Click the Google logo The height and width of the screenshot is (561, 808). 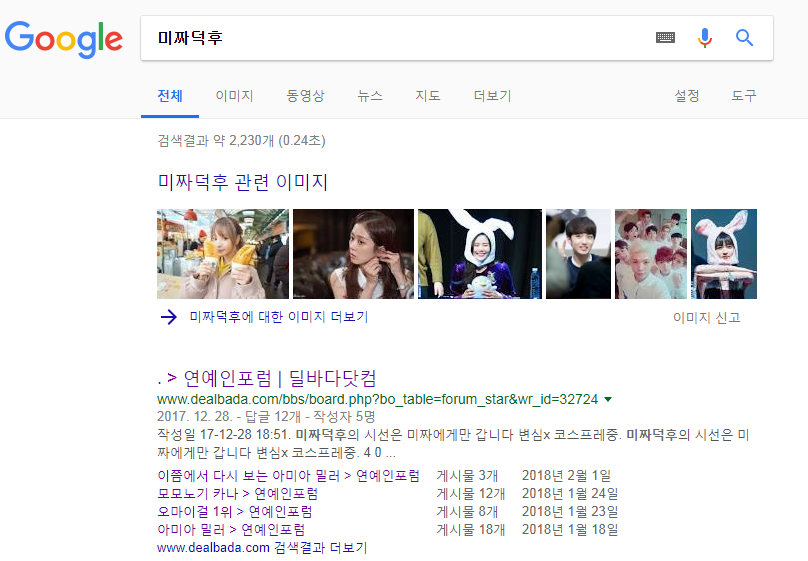64,38
